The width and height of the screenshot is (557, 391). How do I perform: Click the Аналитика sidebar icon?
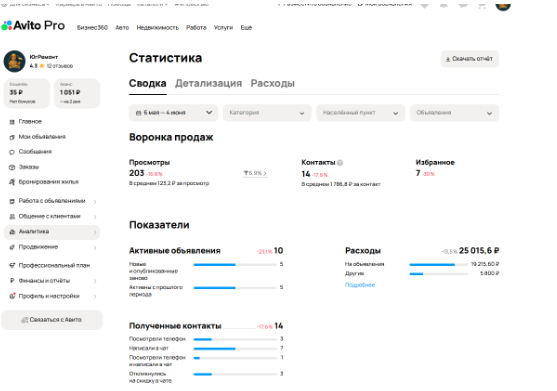[x=12, y=232]
